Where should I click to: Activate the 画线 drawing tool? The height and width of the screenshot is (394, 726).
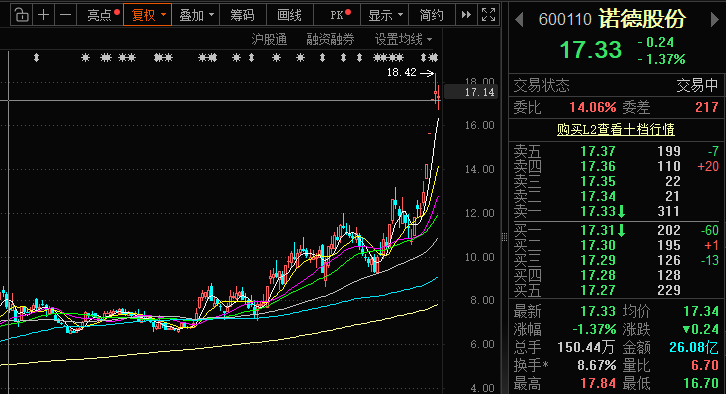289,15
